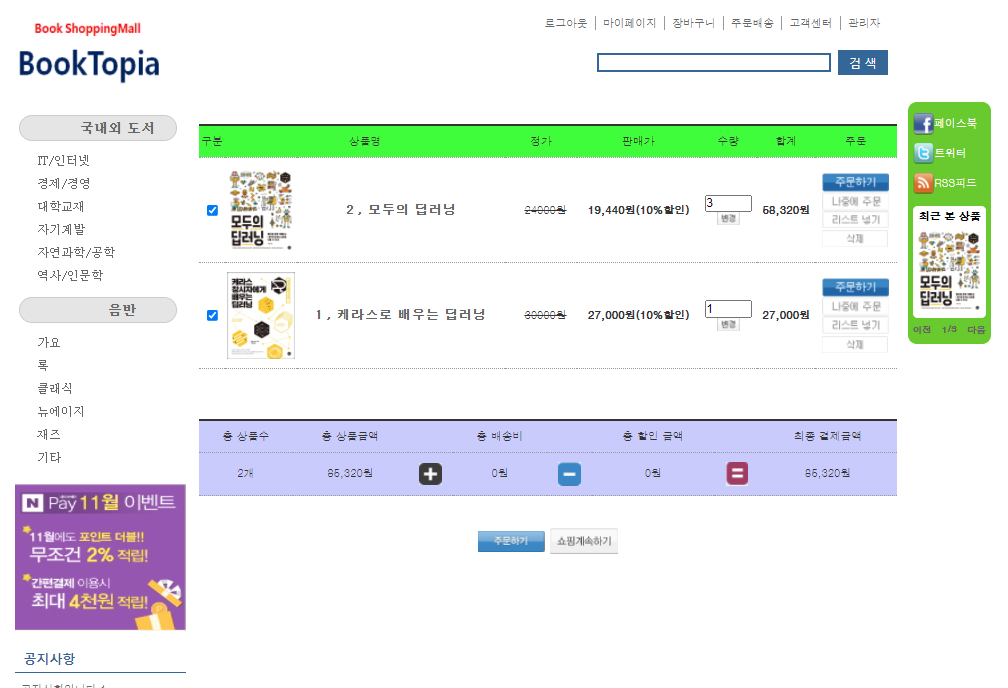This screenshot has height=688, width=1008.
Task: Click the 음반 category header
Action: click(x=98, y=310)
